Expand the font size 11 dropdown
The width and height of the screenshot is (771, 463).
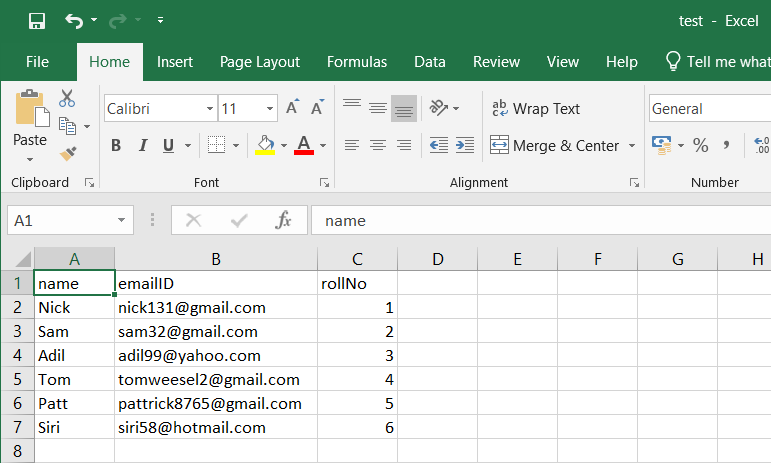(x=270, y=109)
